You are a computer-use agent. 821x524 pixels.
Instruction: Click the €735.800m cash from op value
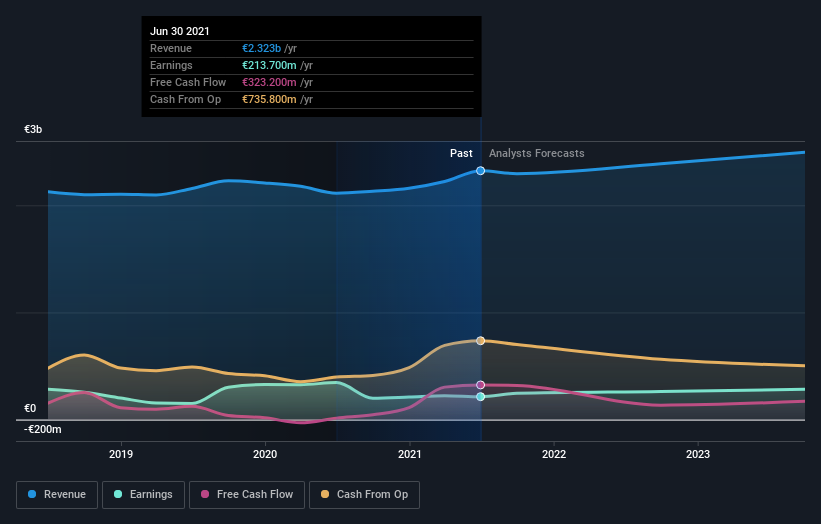269,99
